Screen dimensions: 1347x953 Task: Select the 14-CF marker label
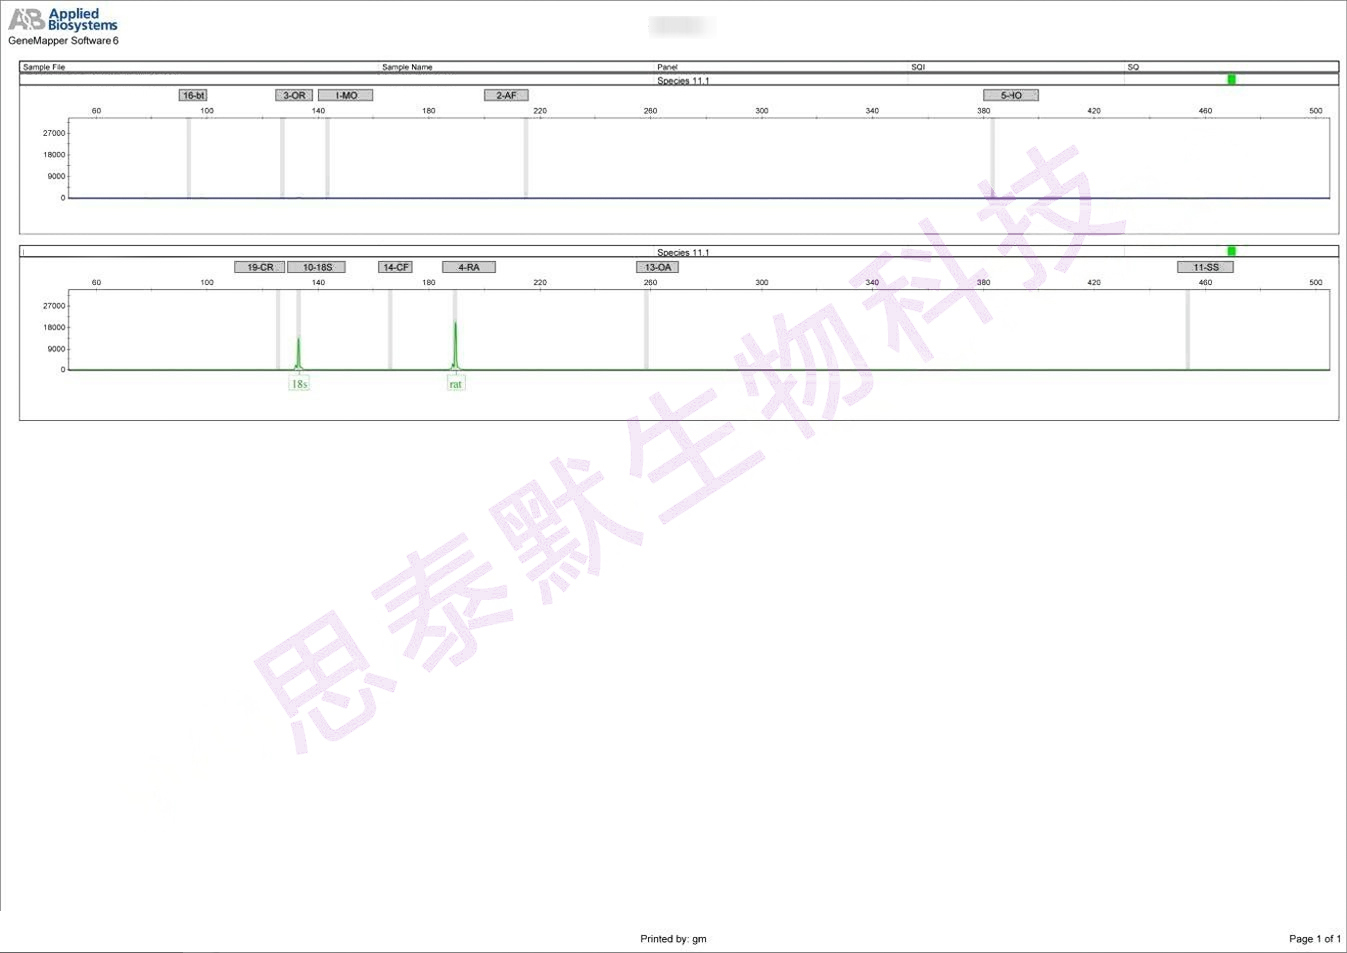[x=395, y=267]
